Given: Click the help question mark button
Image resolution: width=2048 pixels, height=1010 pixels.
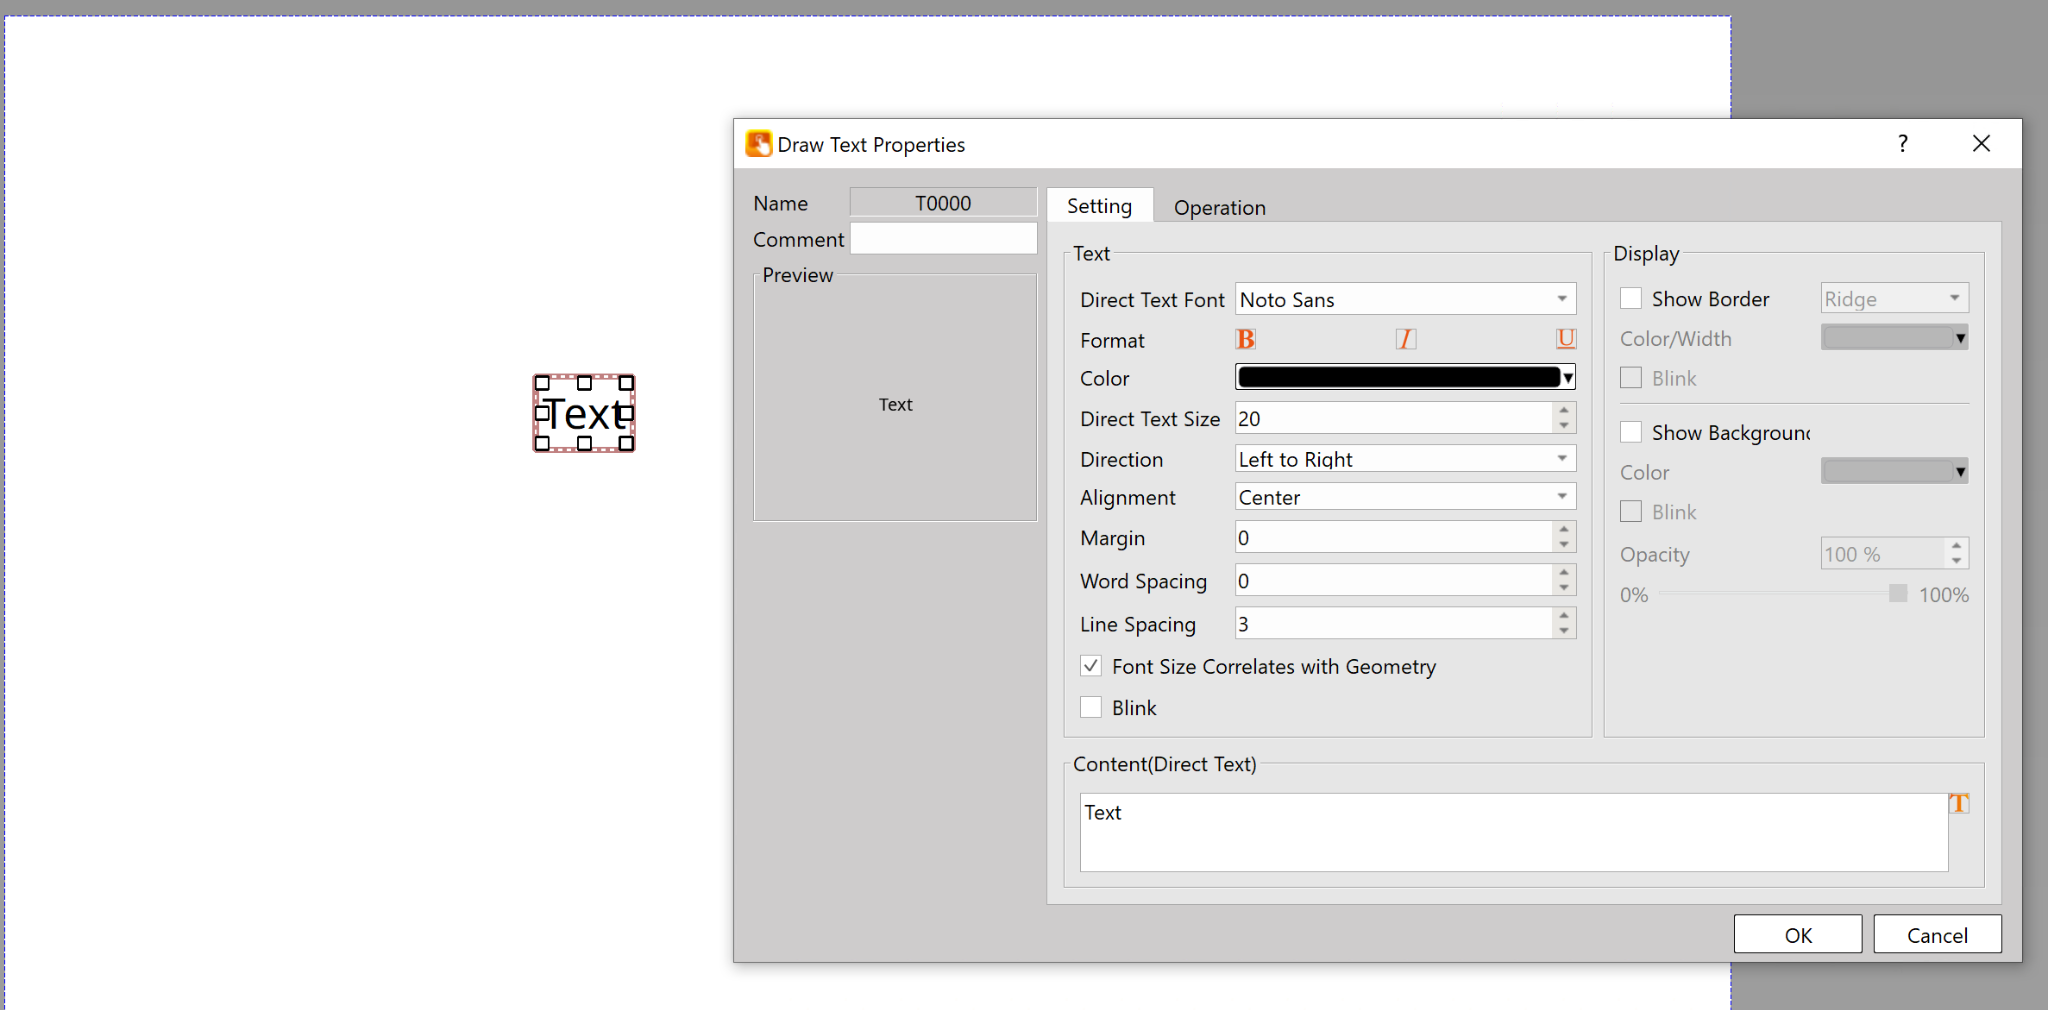Looking at the screenshot, I should pyautogui.click(x=1902, y=144).
